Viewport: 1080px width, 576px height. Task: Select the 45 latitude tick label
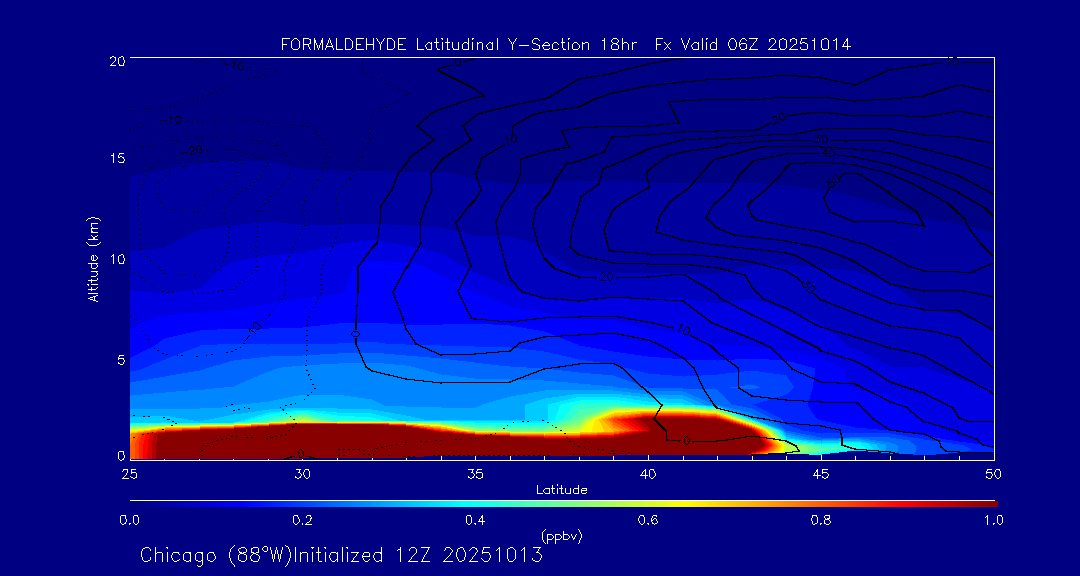coord(821,473)
